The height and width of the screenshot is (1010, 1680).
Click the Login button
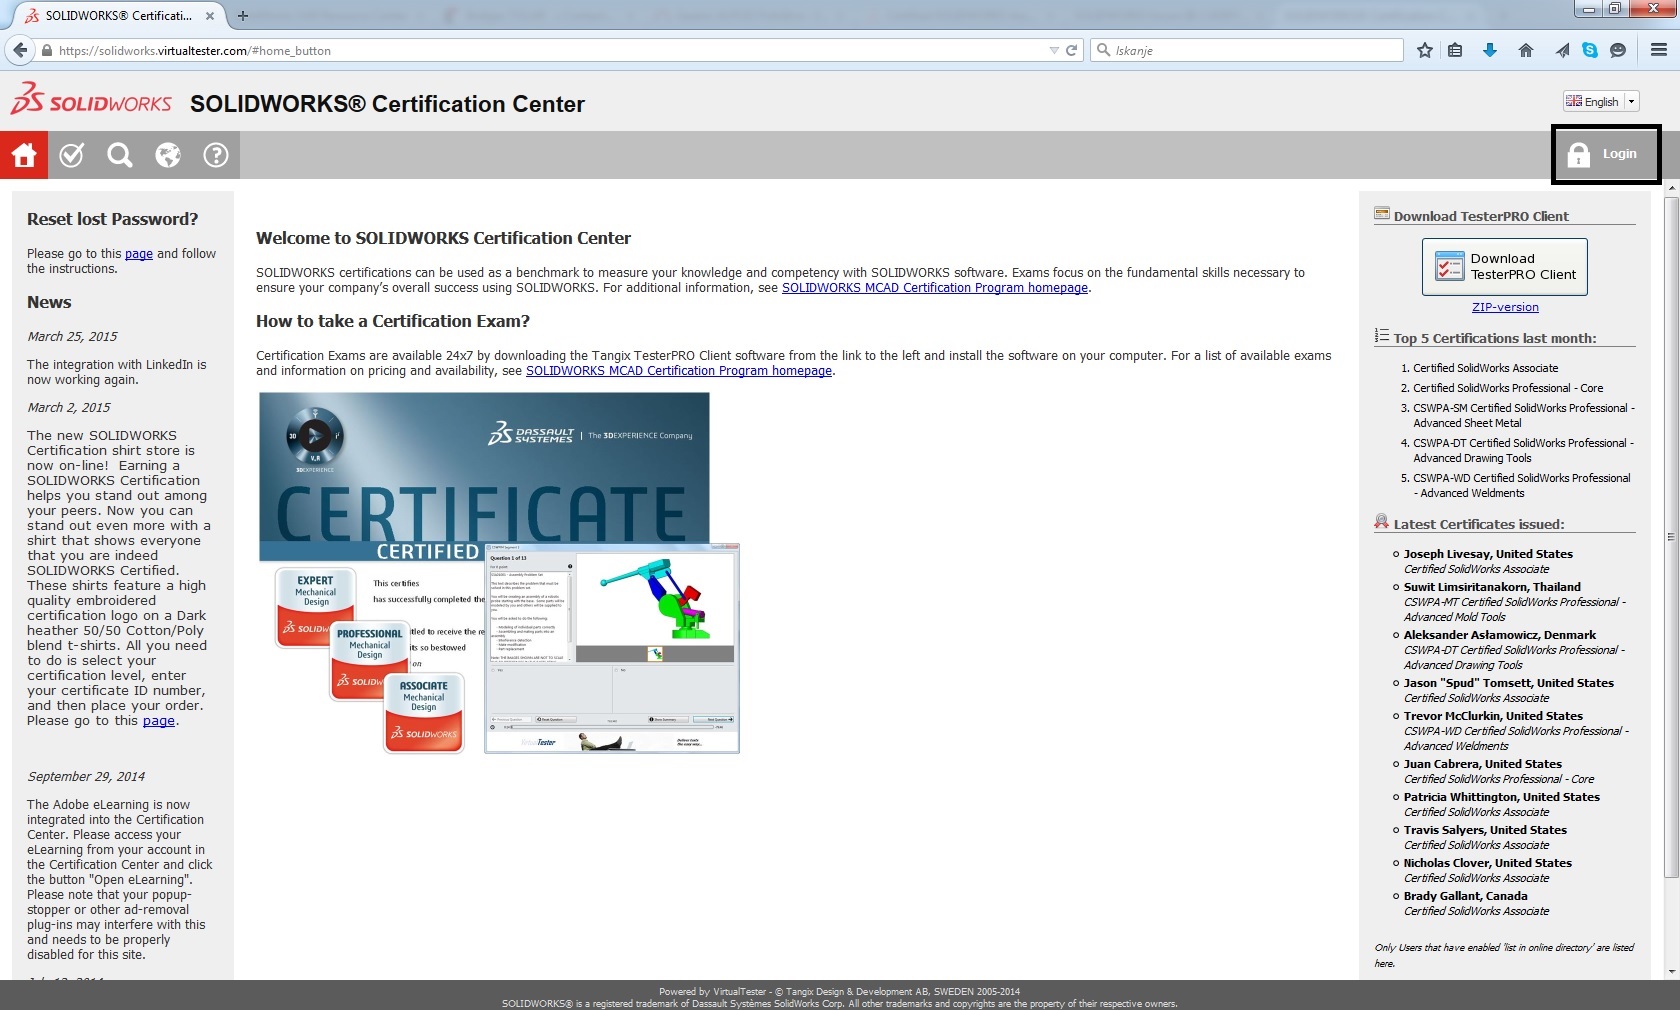(1605, 154)
